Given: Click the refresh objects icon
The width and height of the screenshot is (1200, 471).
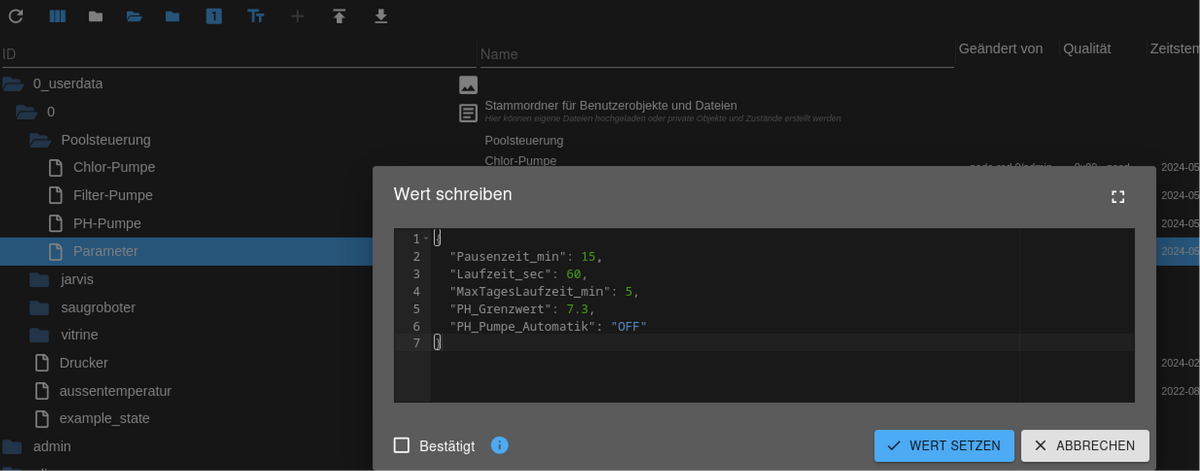Looking at the screenshot, I should 15,16.
